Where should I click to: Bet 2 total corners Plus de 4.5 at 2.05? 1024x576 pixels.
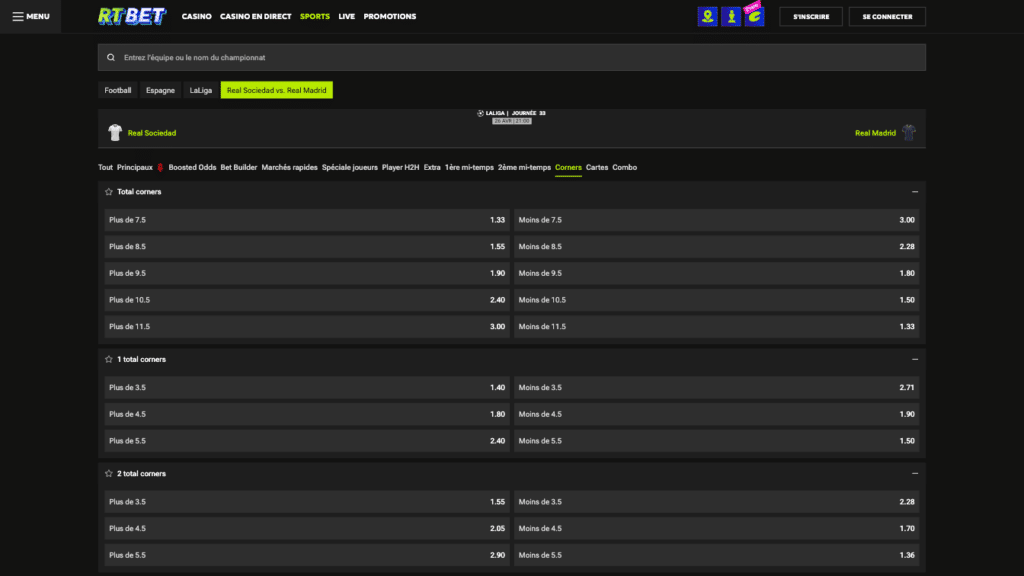[307, 529]
